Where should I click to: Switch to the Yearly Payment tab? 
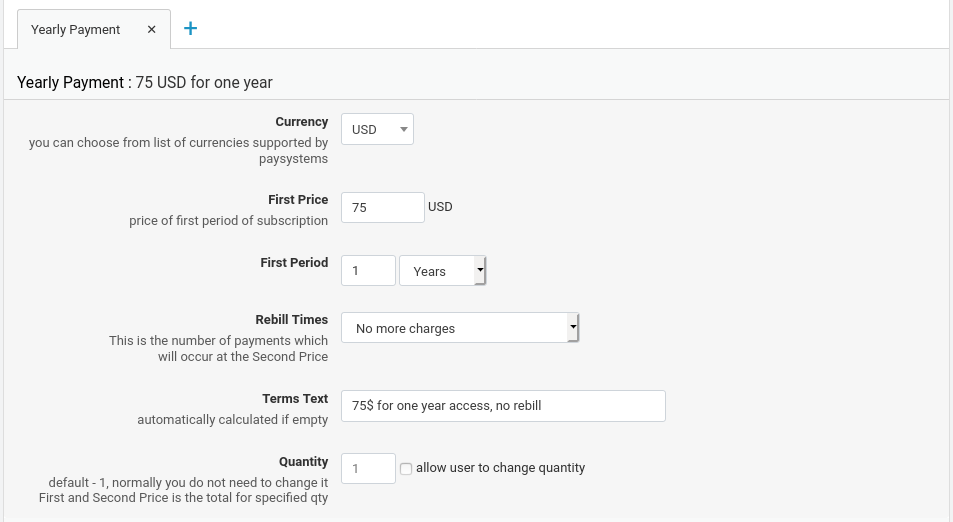coord(75,30)
